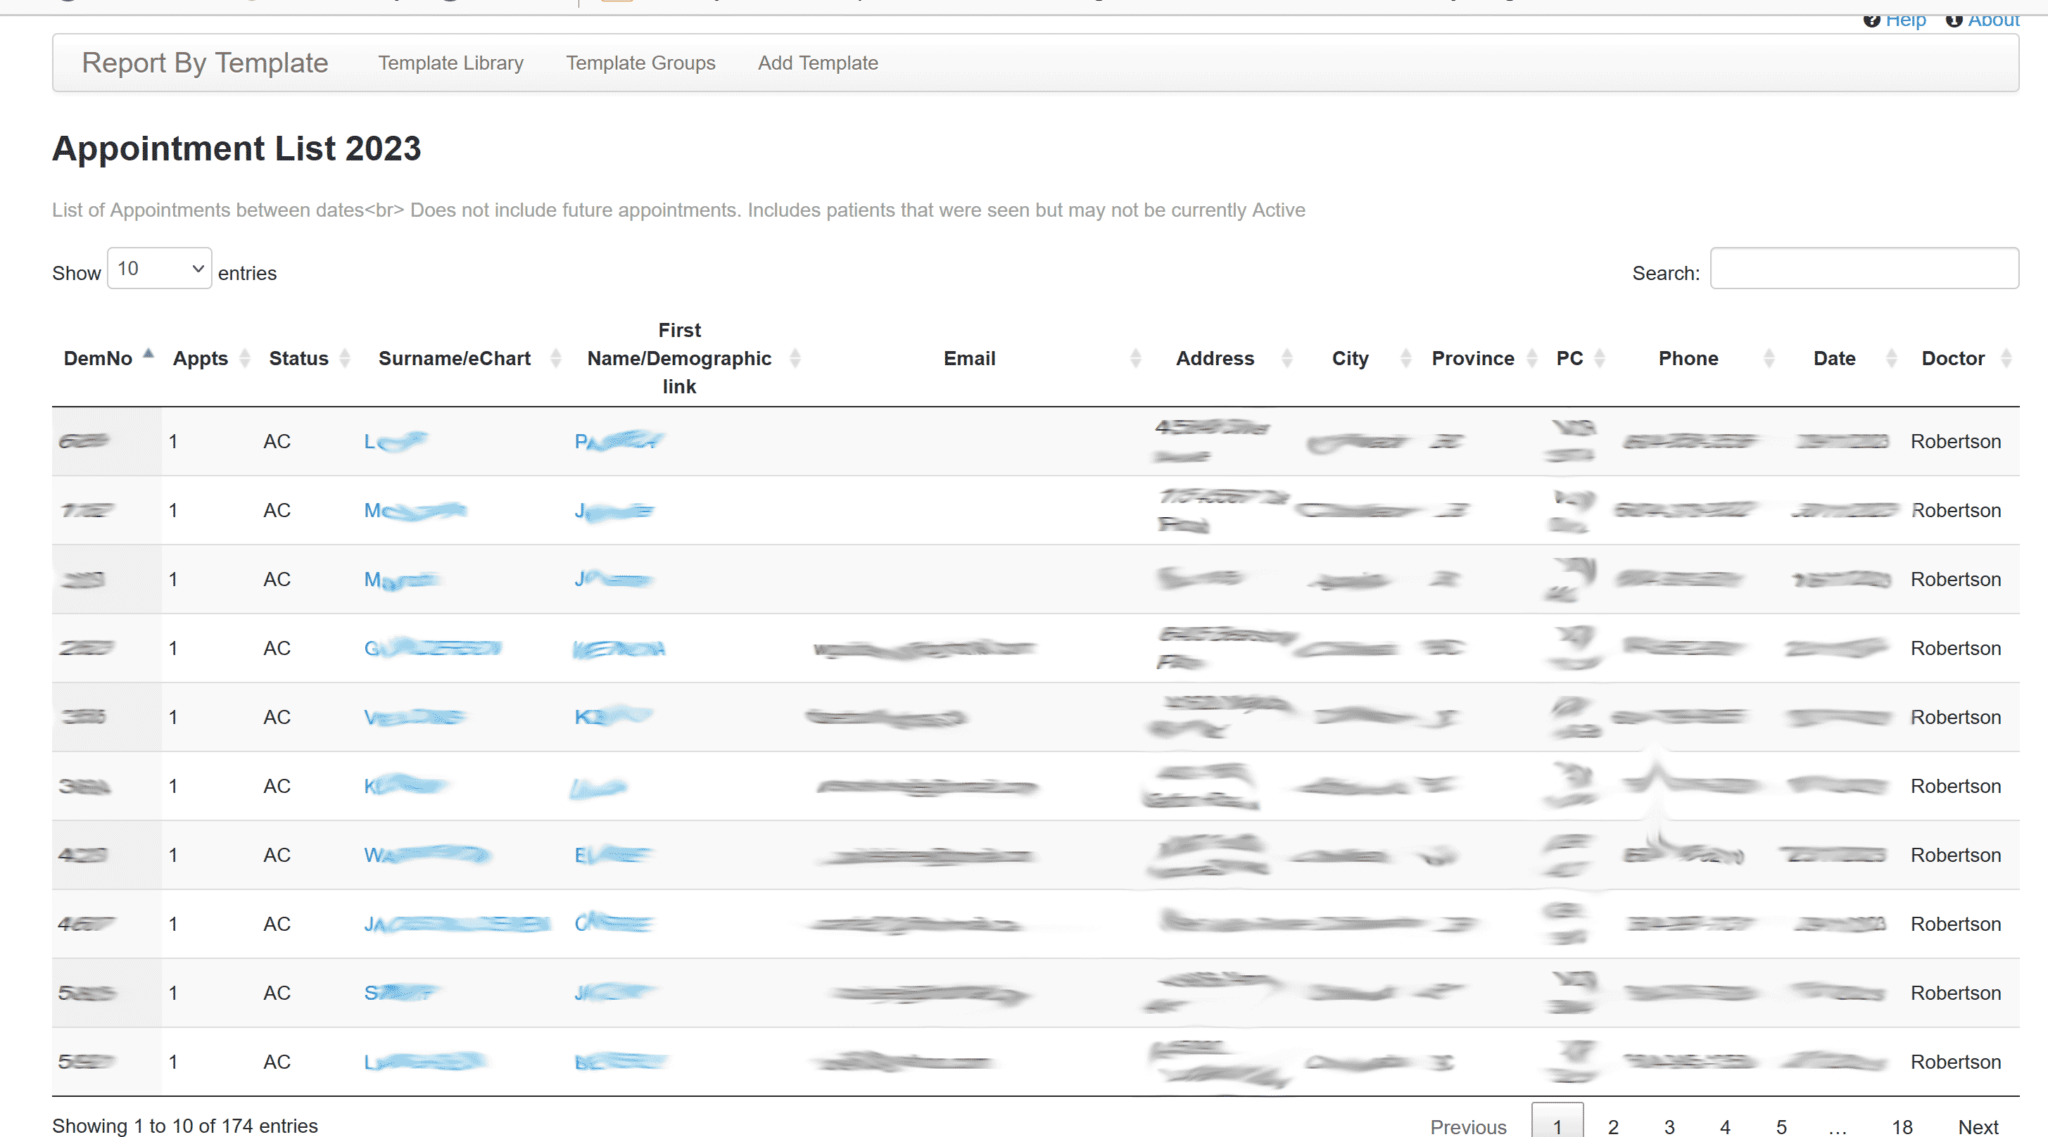Go to page 2 of results

click(x=1612, y=1126)
